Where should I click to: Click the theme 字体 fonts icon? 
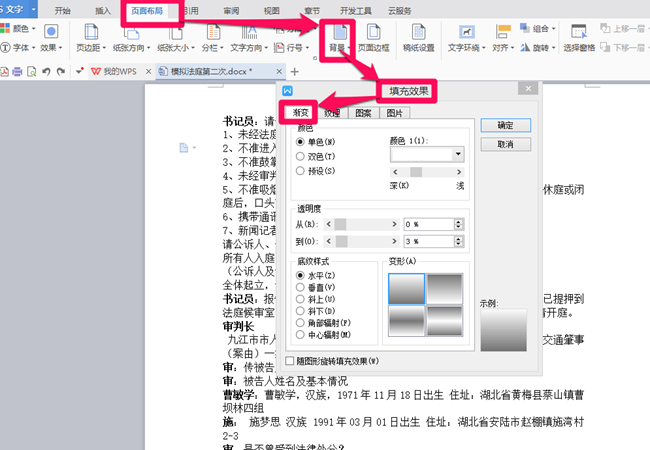click(5, 48)
